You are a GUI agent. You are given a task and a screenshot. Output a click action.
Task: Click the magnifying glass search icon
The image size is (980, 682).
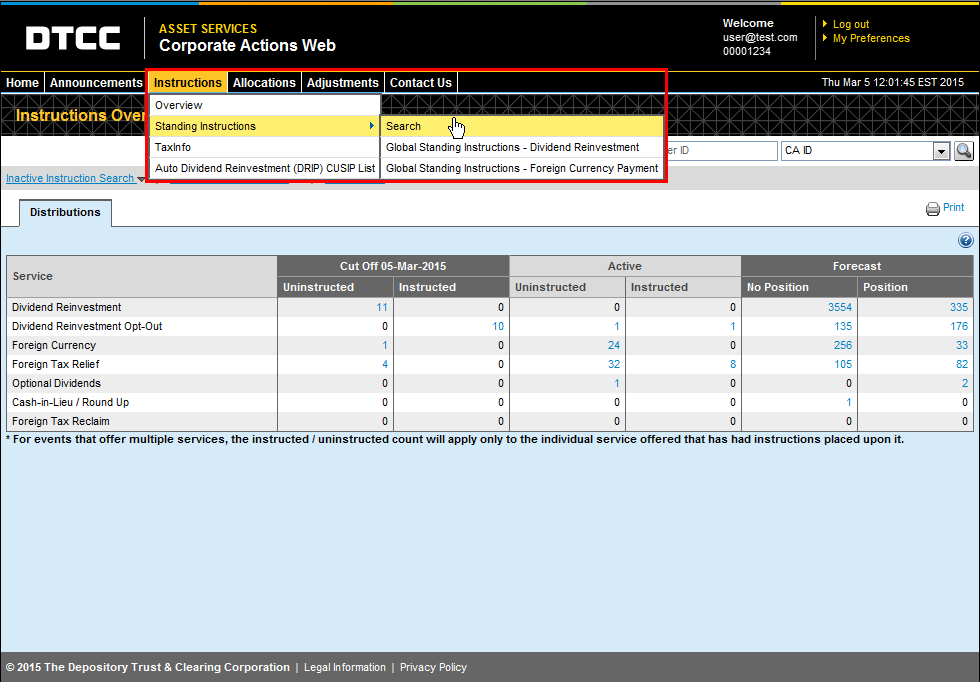point(964,151)
